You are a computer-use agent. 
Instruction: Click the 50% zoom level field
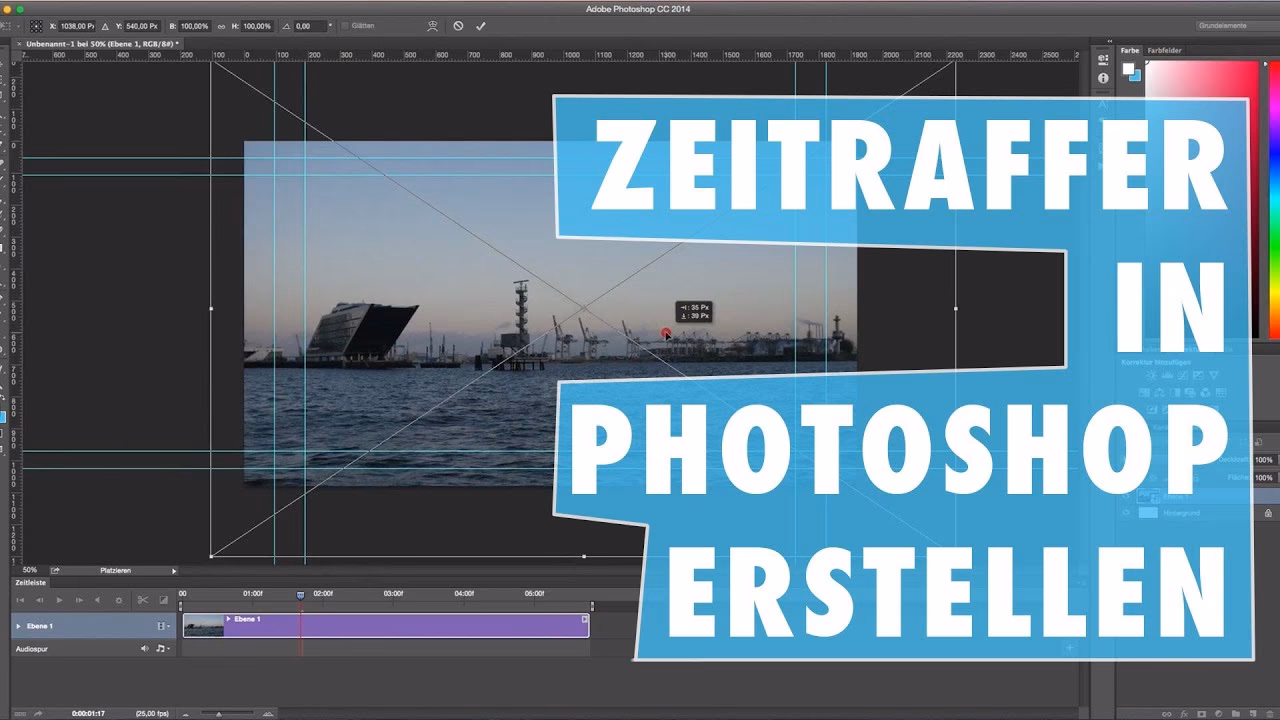point(30,570)
